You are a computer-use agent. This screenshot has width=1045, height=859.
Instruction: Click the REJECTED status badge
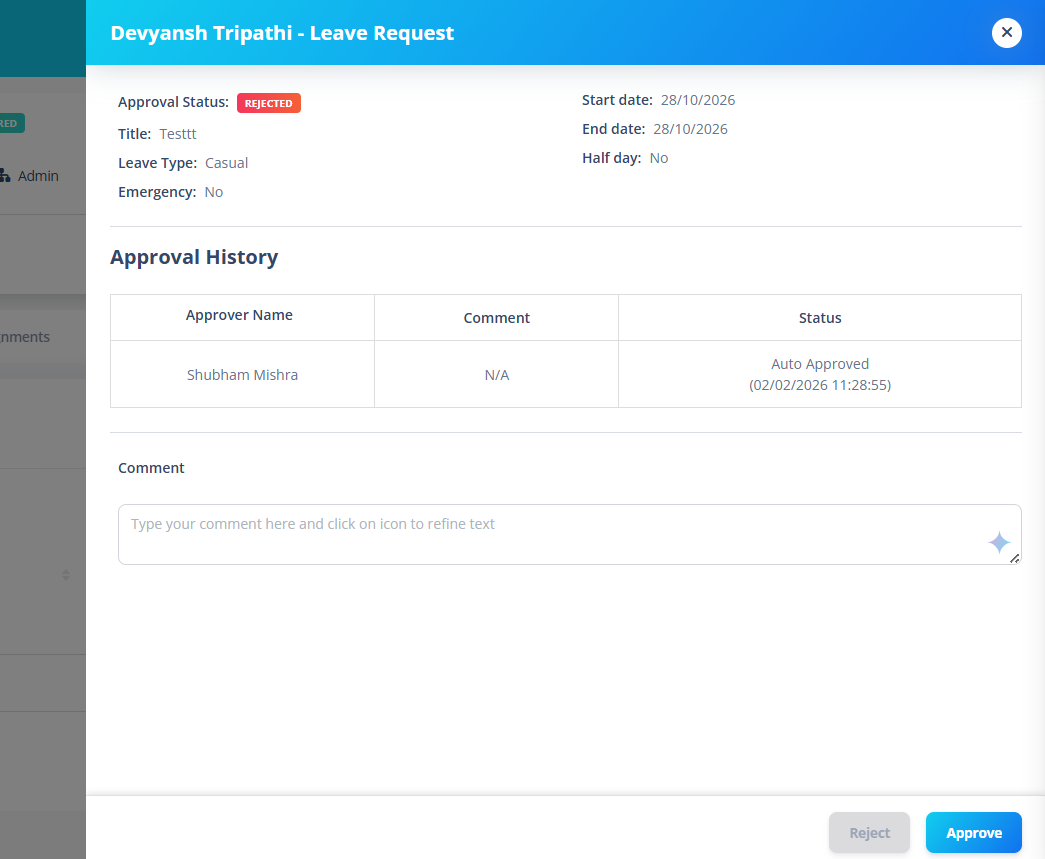click(269, 103)
